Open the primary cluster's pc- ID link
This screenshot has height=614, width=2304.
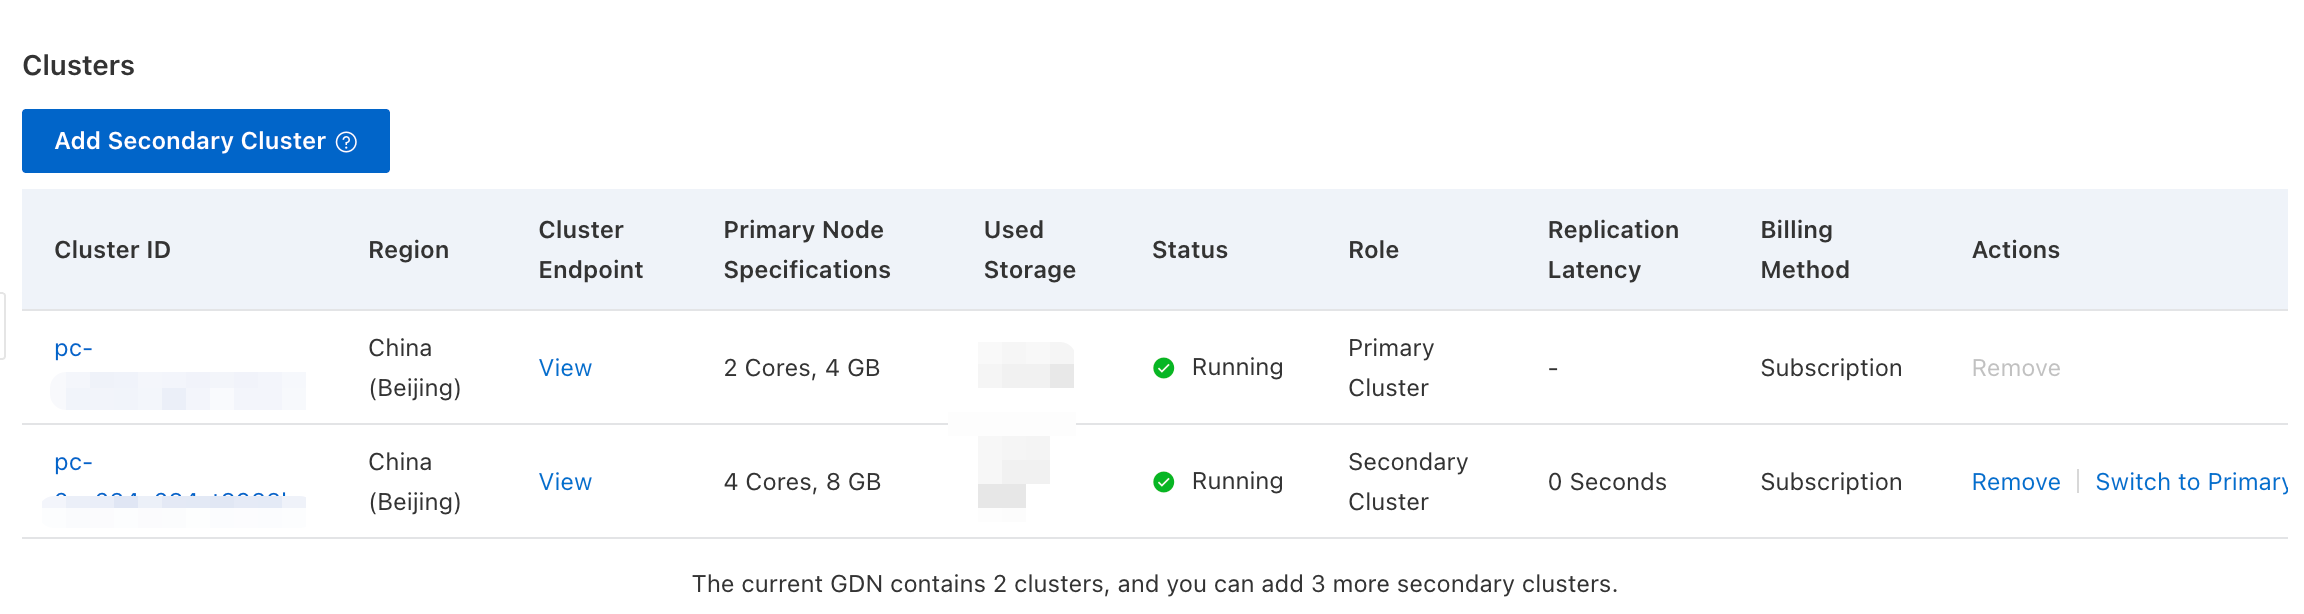tap(73, 349)
